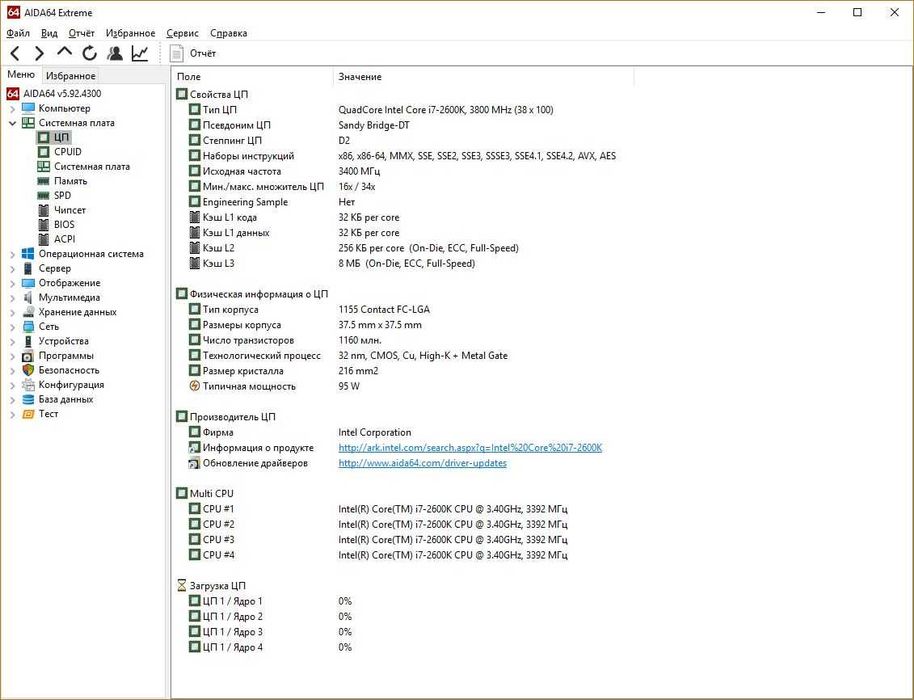Click the Конфигурация icon in tree
This screenshot has width=914, height=700.
point(28,385)
